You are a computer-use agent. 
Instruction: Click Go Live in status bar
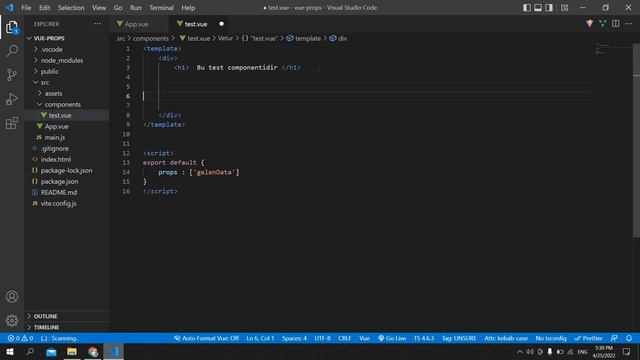click(x=392, y=338)
